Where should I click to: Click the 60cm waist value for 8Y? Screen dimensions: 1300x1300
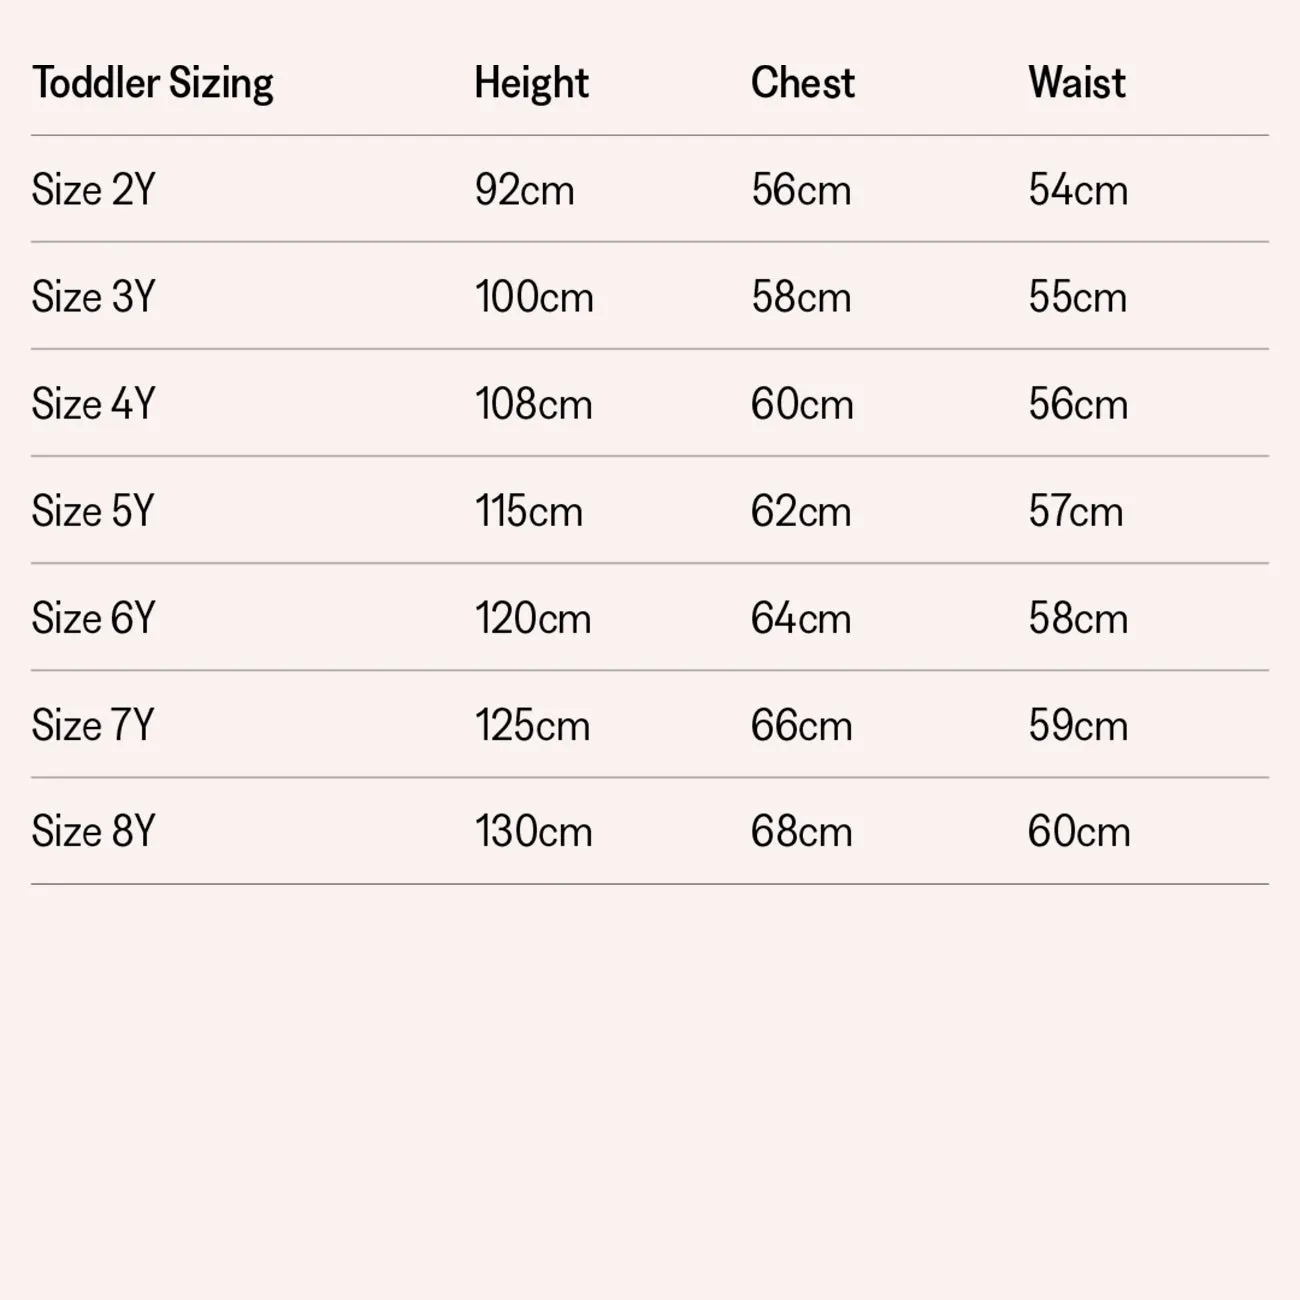[1078, 831]
